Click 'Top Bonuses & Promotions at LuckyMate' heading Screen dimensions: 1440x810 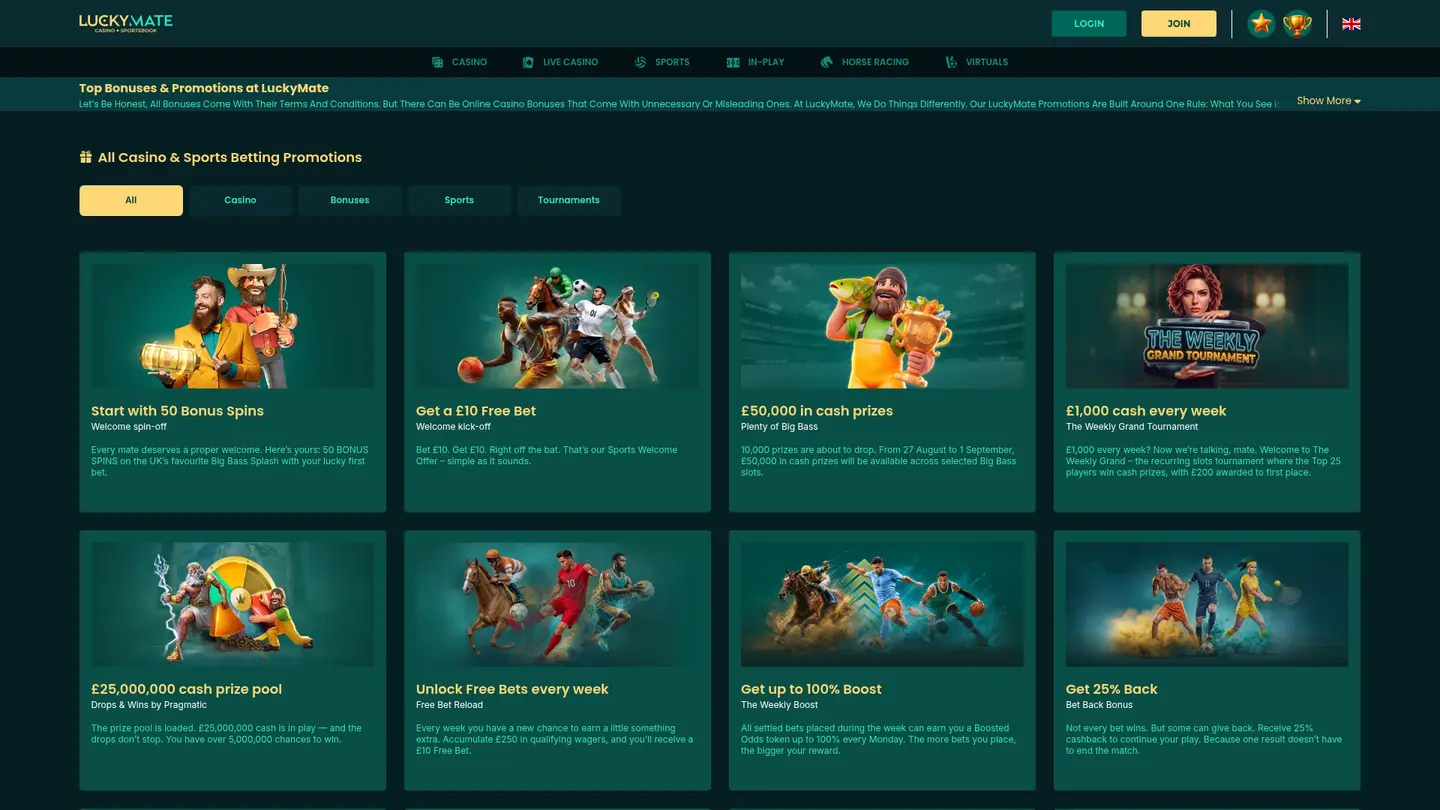204,88
